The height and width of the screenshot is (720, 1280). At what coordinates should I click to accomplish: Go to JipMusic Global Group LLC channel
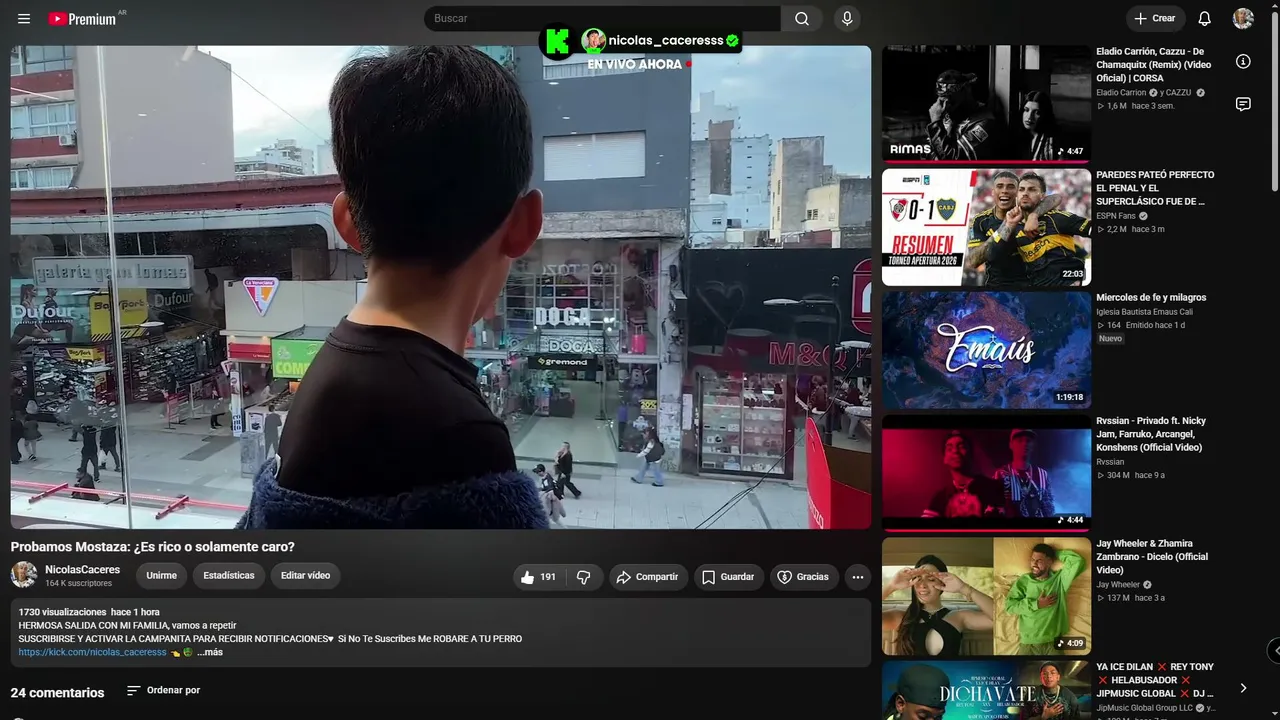(1144, 708)
